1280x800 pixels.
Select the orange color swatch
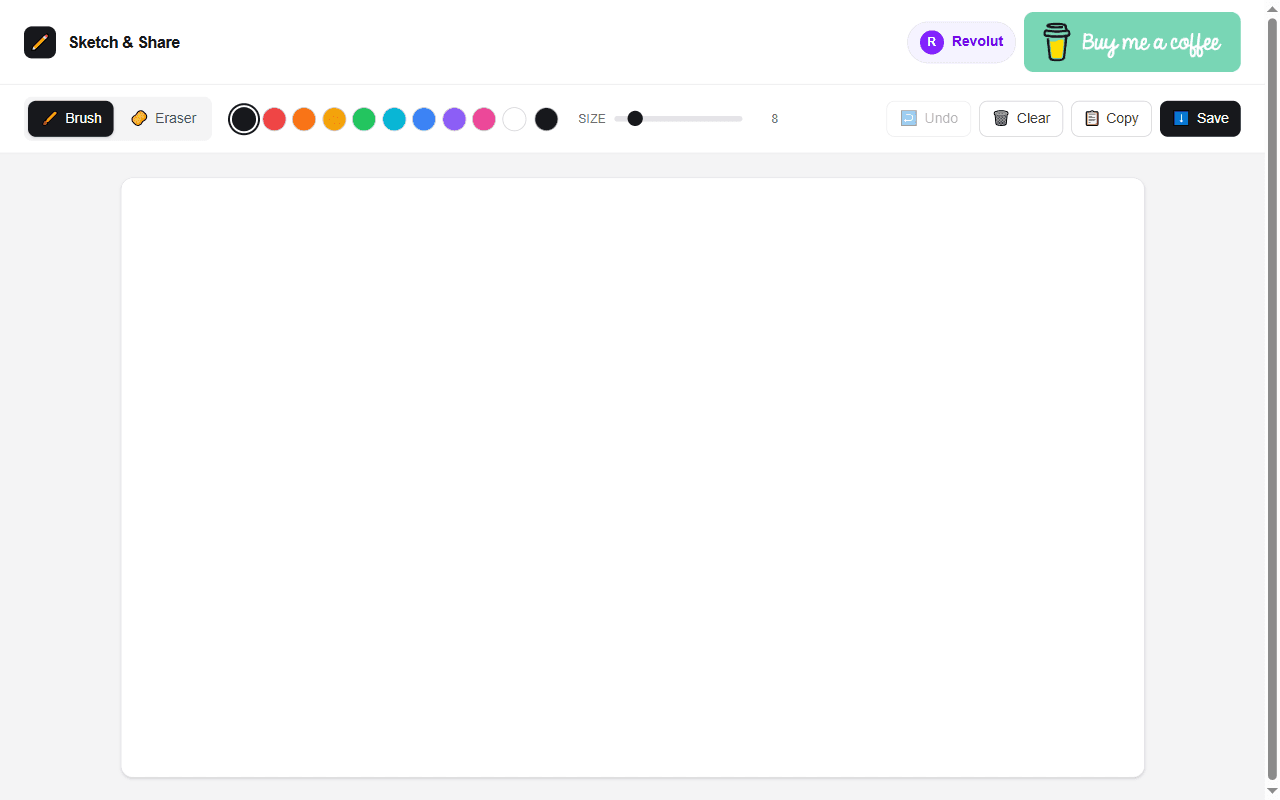(x=304, y=119)
